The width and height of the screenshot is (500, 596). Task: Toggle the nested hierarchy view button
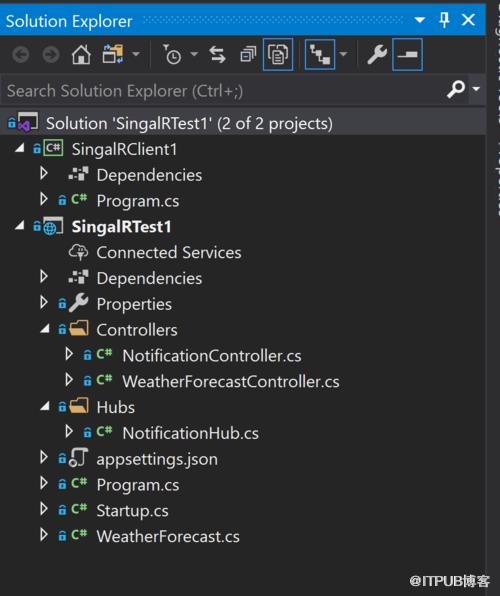pyautogui.click(x=320, y=54)
